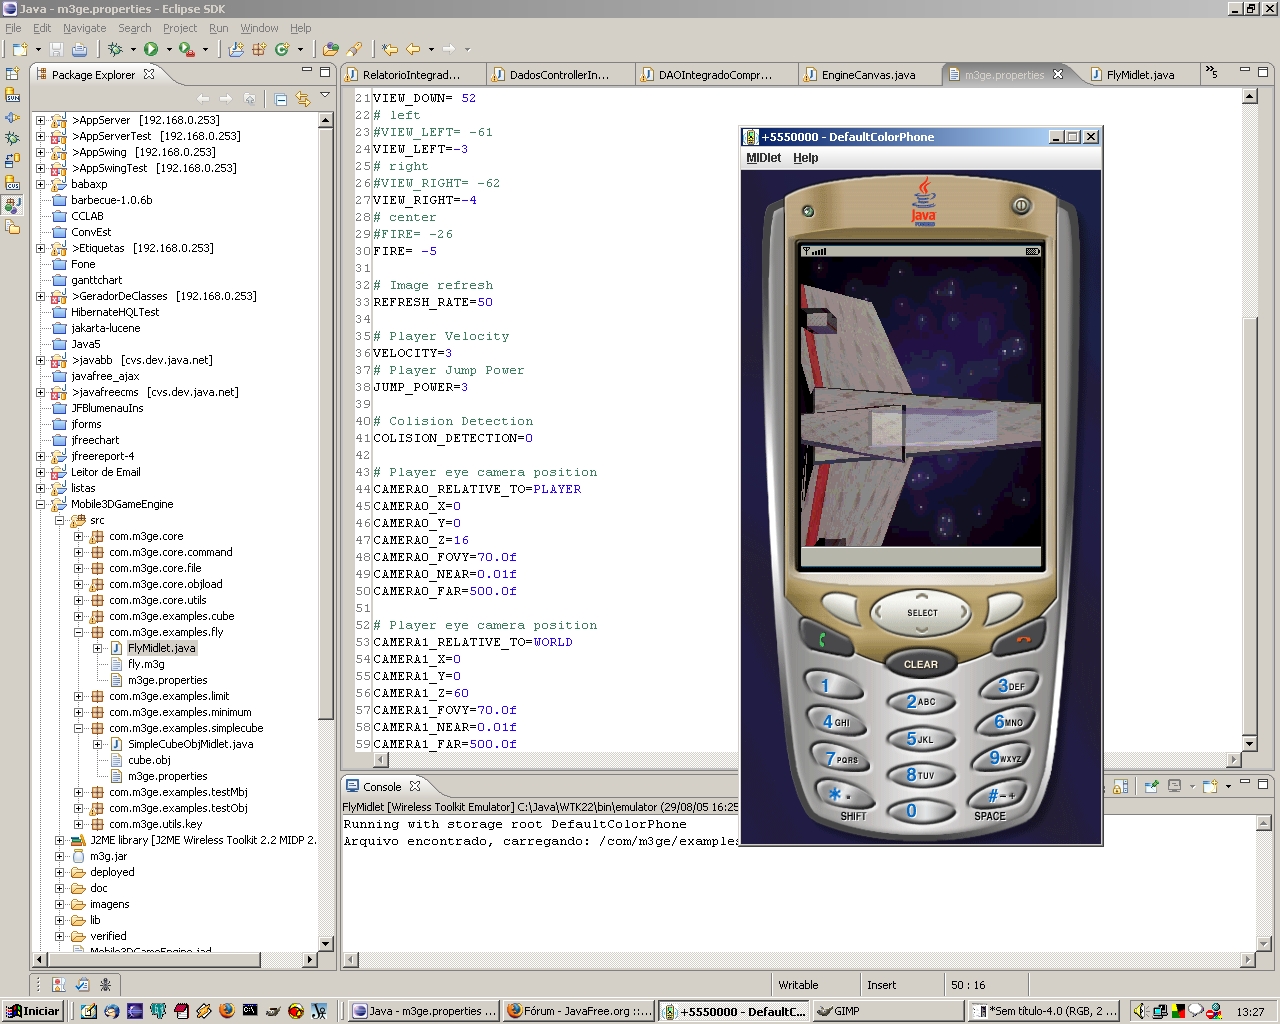Click the emulator CLEAR button

coord(921,664)
